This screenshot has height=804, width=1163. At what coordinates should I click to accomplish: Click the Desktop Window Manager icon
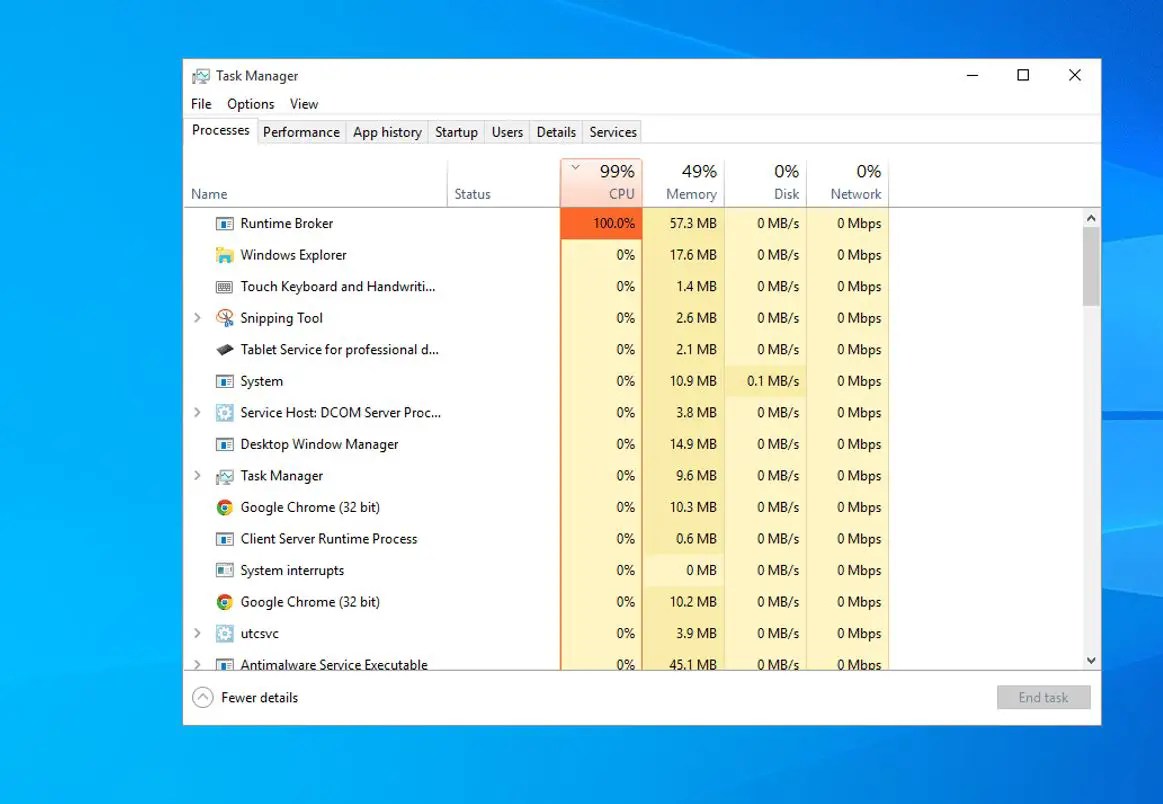(x=224, y=444)
